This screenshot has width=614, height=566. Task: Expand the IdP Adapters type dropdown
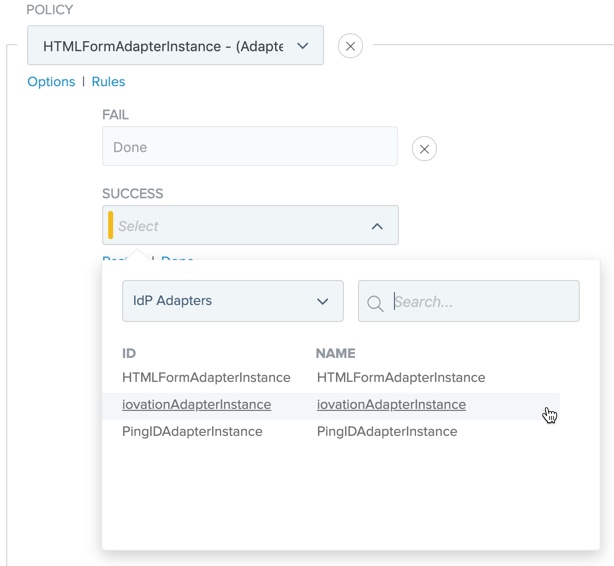[x=232, y=301]
